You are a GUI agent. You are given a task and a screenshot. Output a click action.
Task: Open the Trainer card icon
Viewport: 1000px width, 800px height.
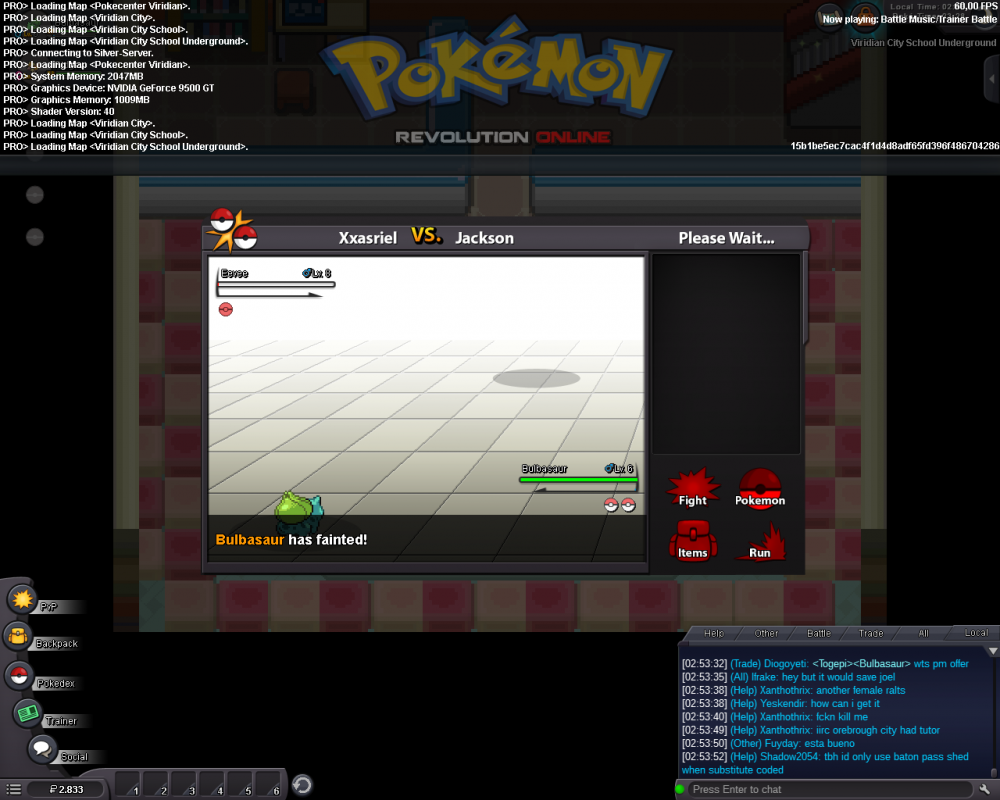[x=27, y=713]
